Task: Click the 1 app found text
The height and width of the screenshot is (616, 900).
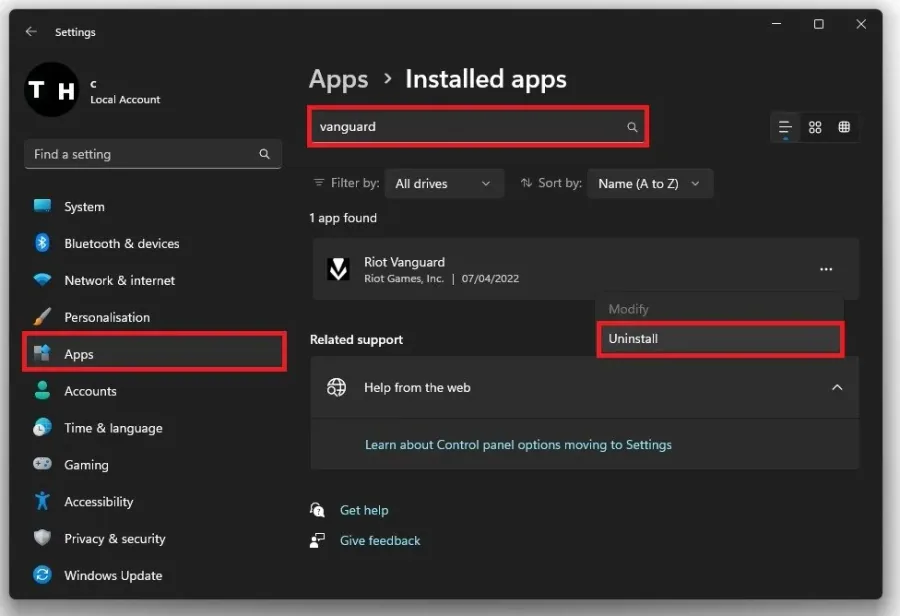Action: [343, 218]
